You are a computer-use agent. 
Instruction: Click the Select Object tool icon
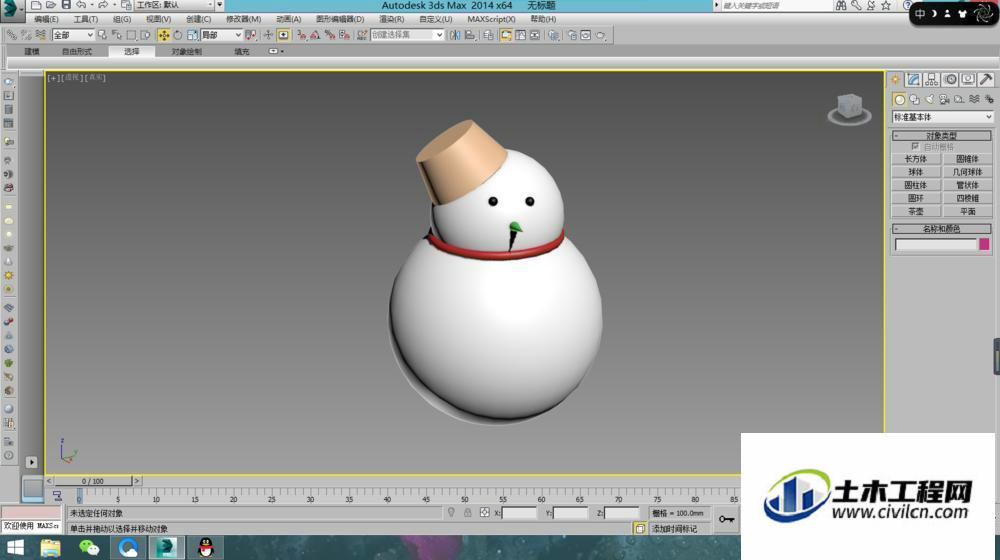point(102,35)
